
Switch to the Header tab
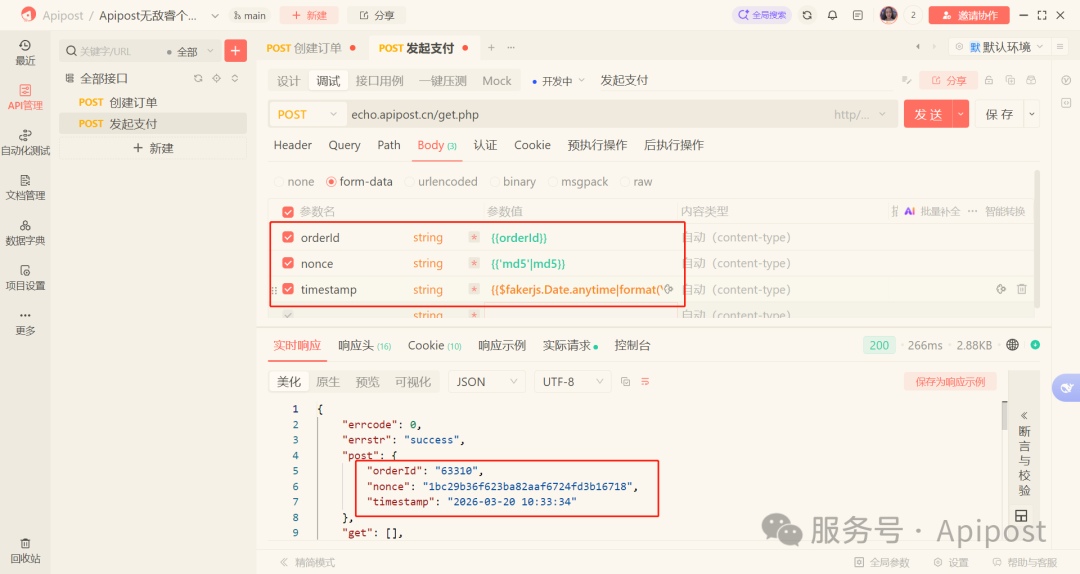pyautogui.click(x=293, y=145)
